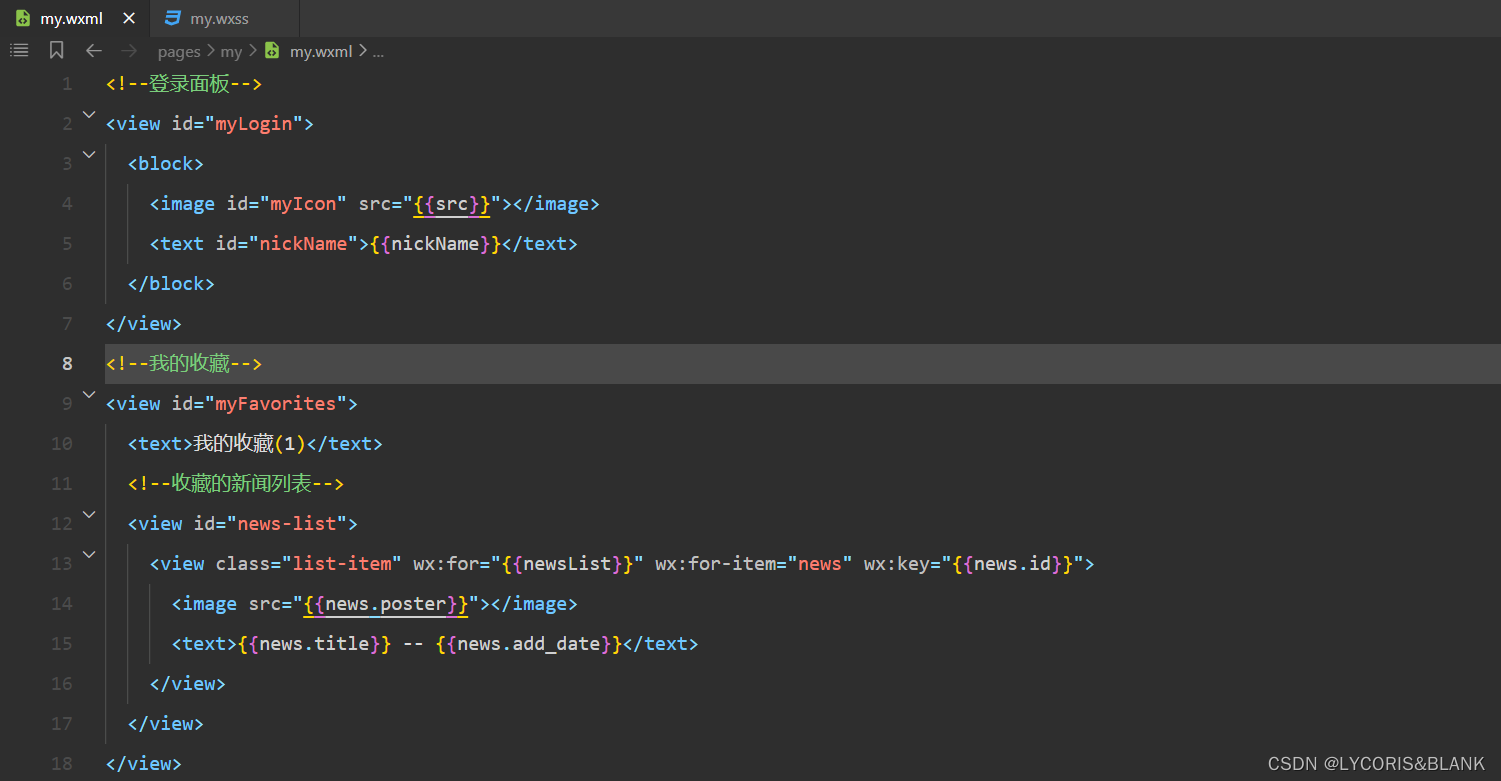Screen dimensions: 1501x781
Task: Click the {{news.title}} binding
Action: coord(314,644)
